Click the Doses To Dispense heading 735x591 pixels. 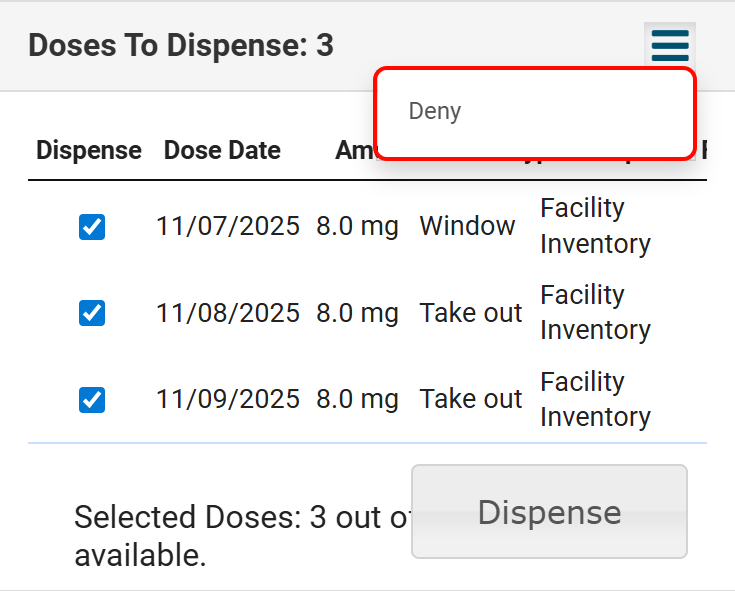[181, 46]
